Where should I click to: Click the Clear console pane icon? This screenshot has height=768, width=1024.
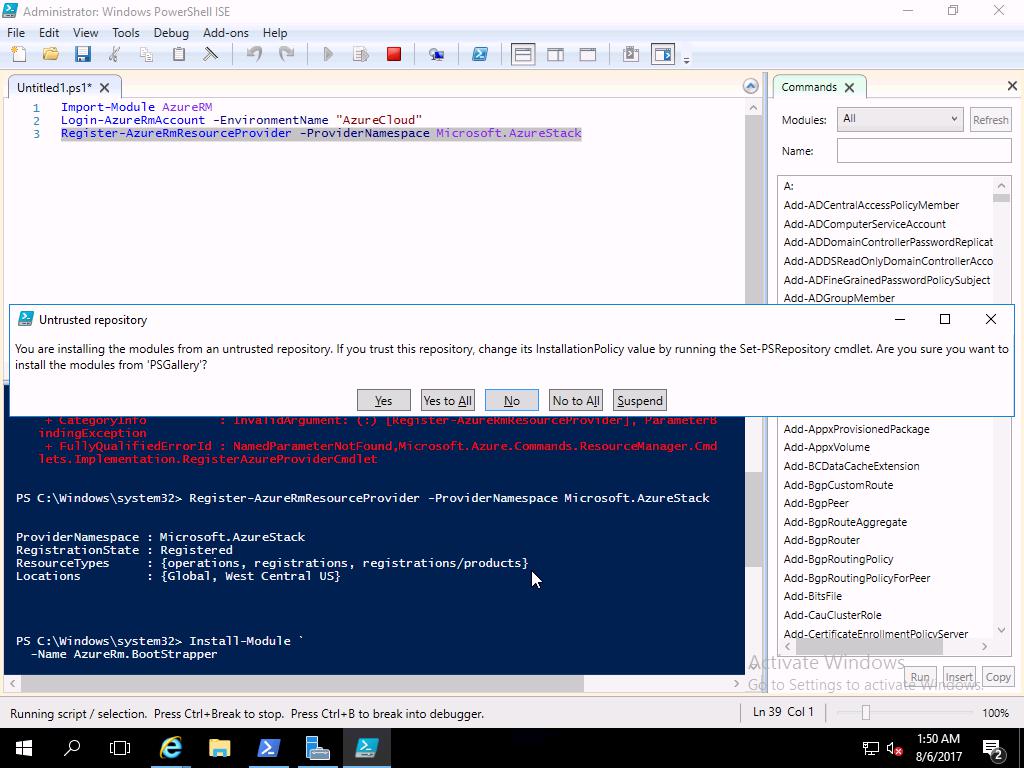pos(210,54)
